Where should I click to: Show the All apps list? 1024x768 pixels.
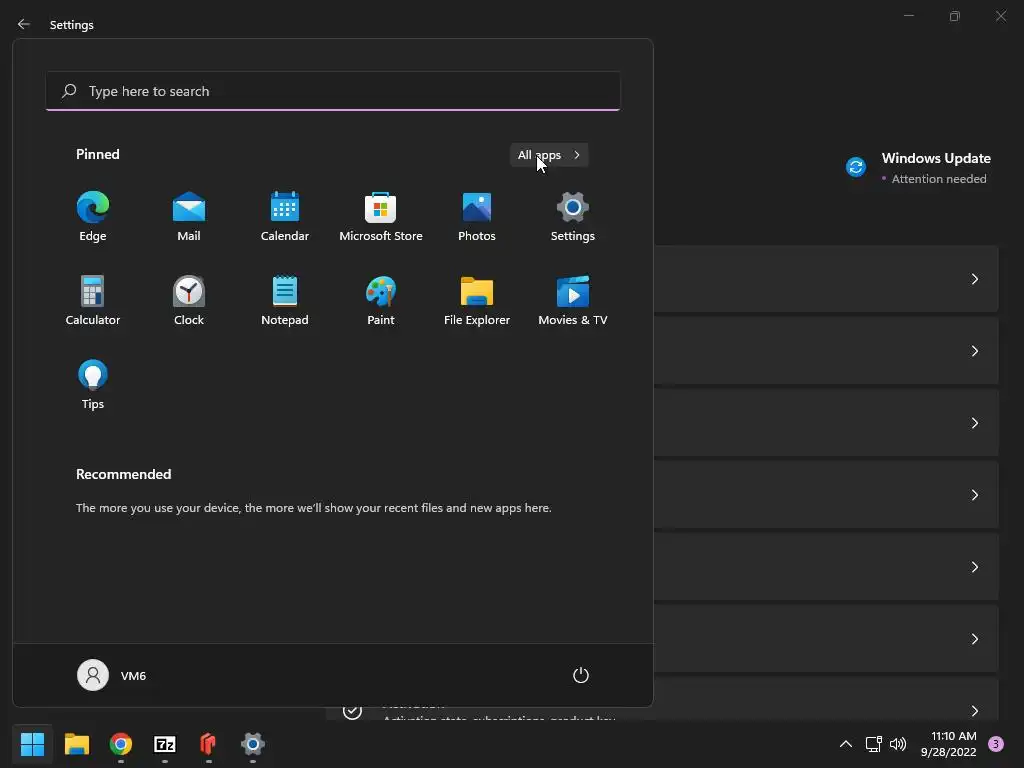tap(549, 155)
